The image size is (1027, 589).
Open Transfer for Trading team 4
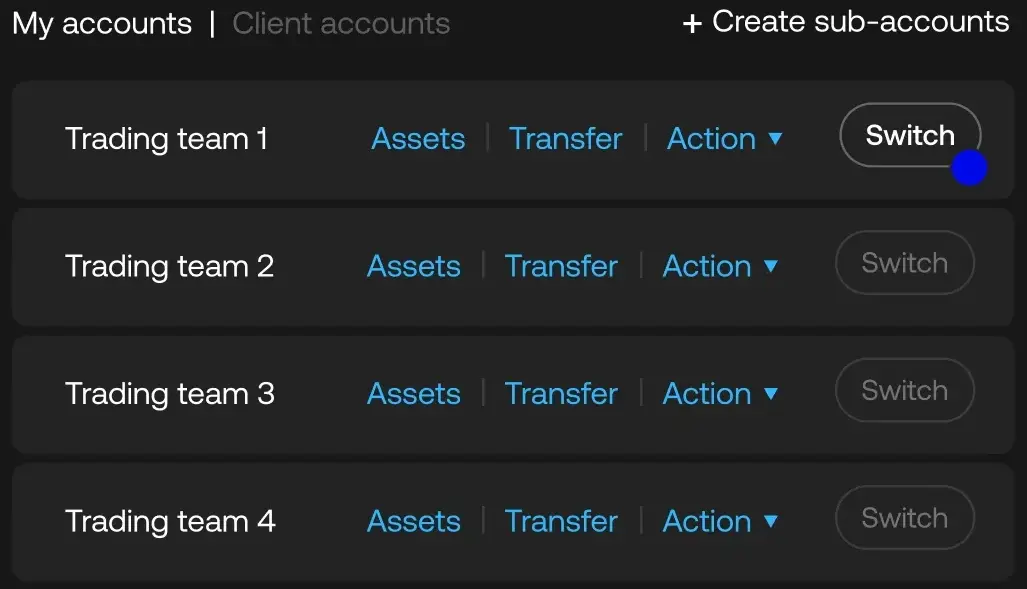pyautogui.click(x=561, y=521)
